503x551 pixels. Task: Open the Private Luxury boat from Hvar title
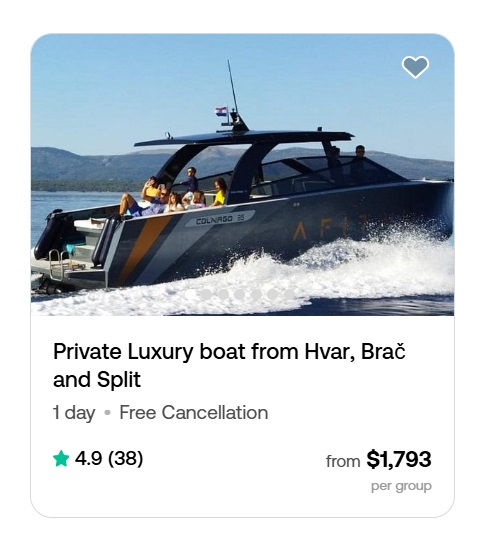click(229, 365)
